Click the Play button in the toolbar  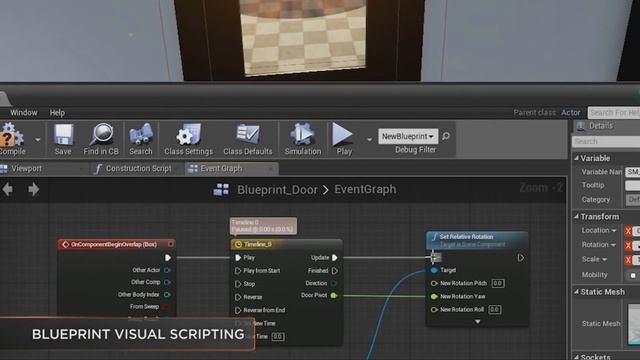click(343, 139)
